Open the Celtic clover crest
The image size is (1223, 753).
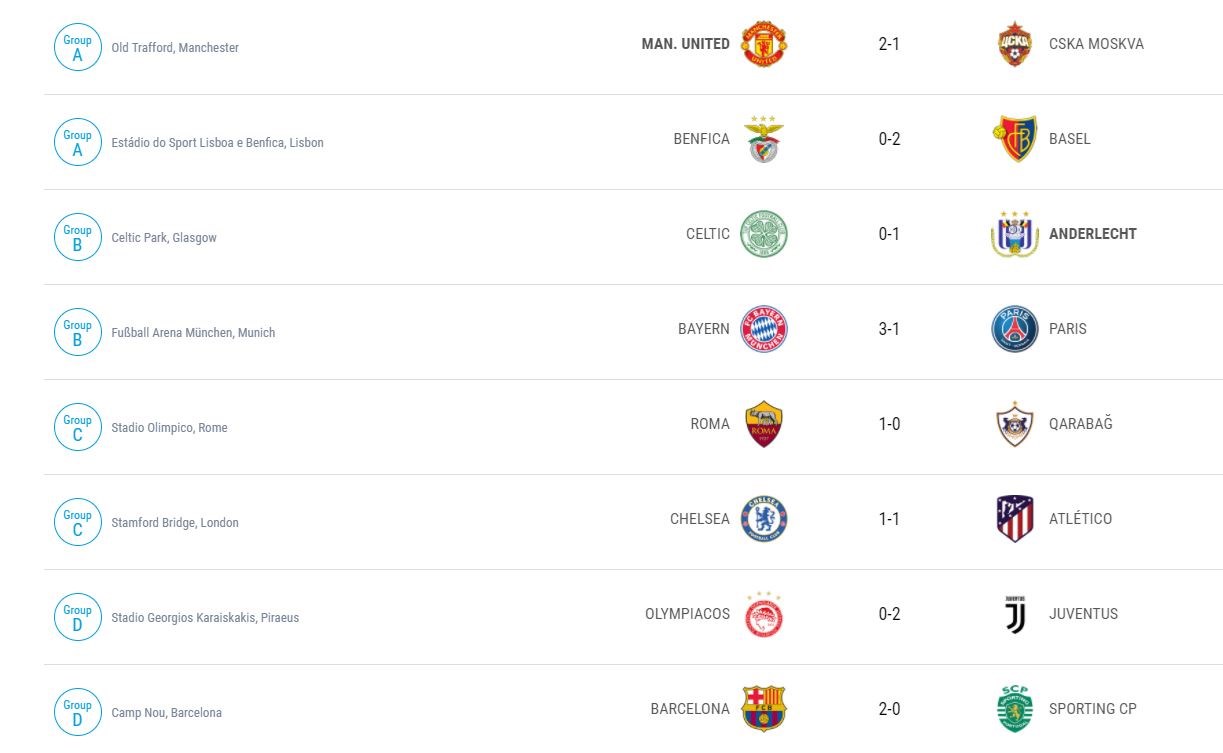click(764, 234)
